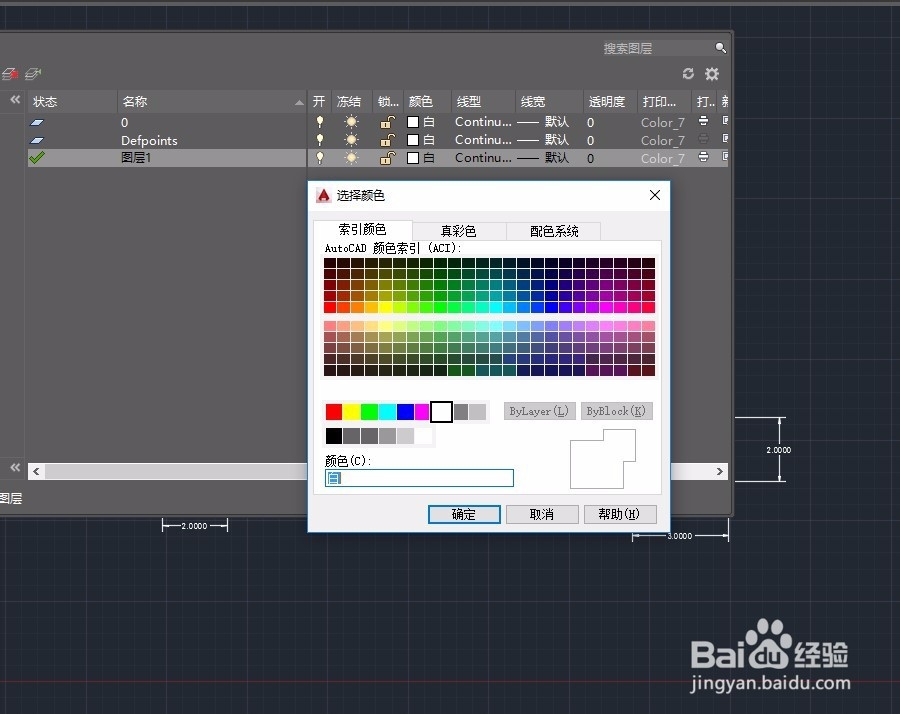900x714 pixels.
Task: Select the 图层1 layer name
Action: (136, 157)
